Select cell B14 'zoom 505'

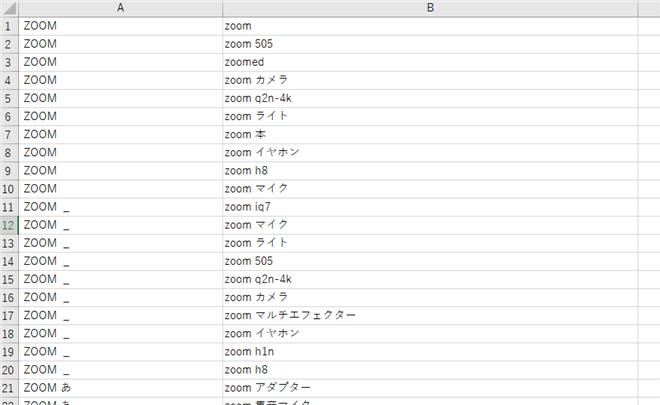(430, 261)
